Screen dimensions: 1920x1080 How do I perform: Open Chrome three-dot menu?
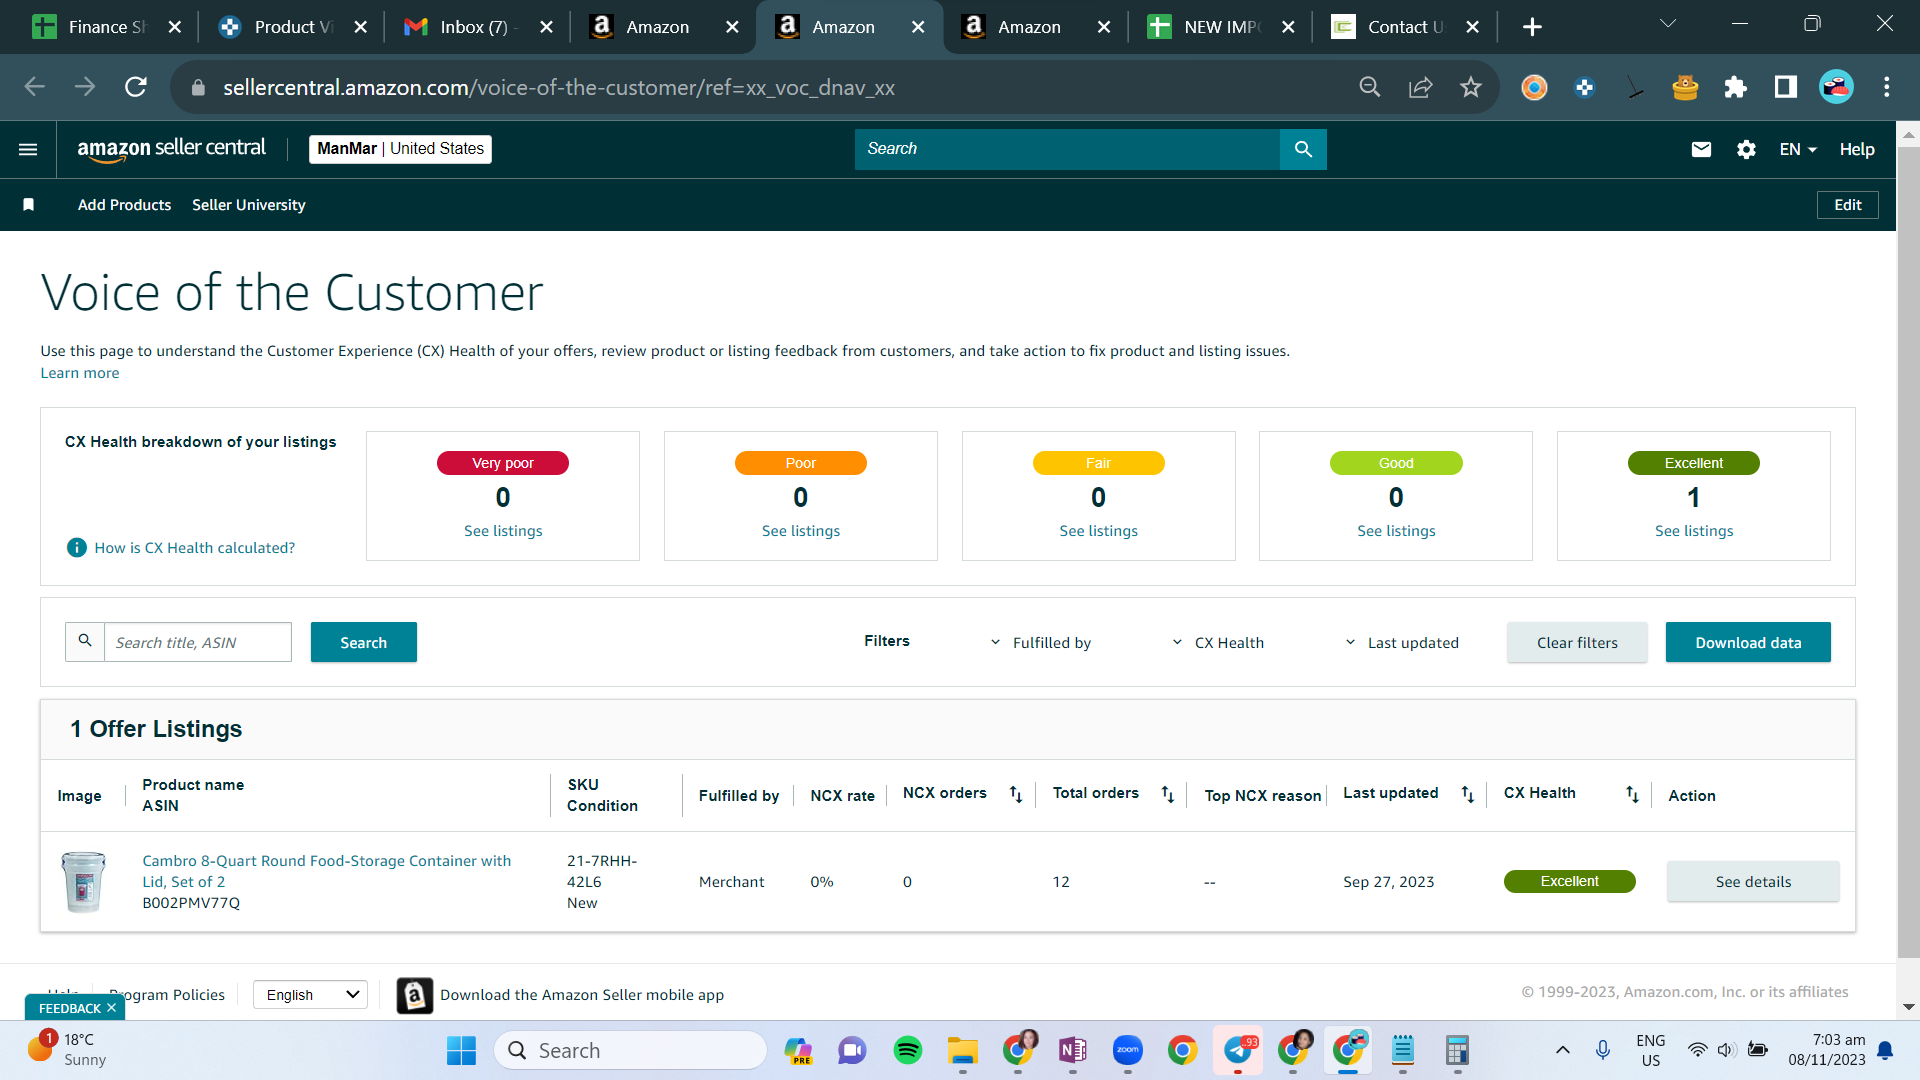coord(1887,87)
